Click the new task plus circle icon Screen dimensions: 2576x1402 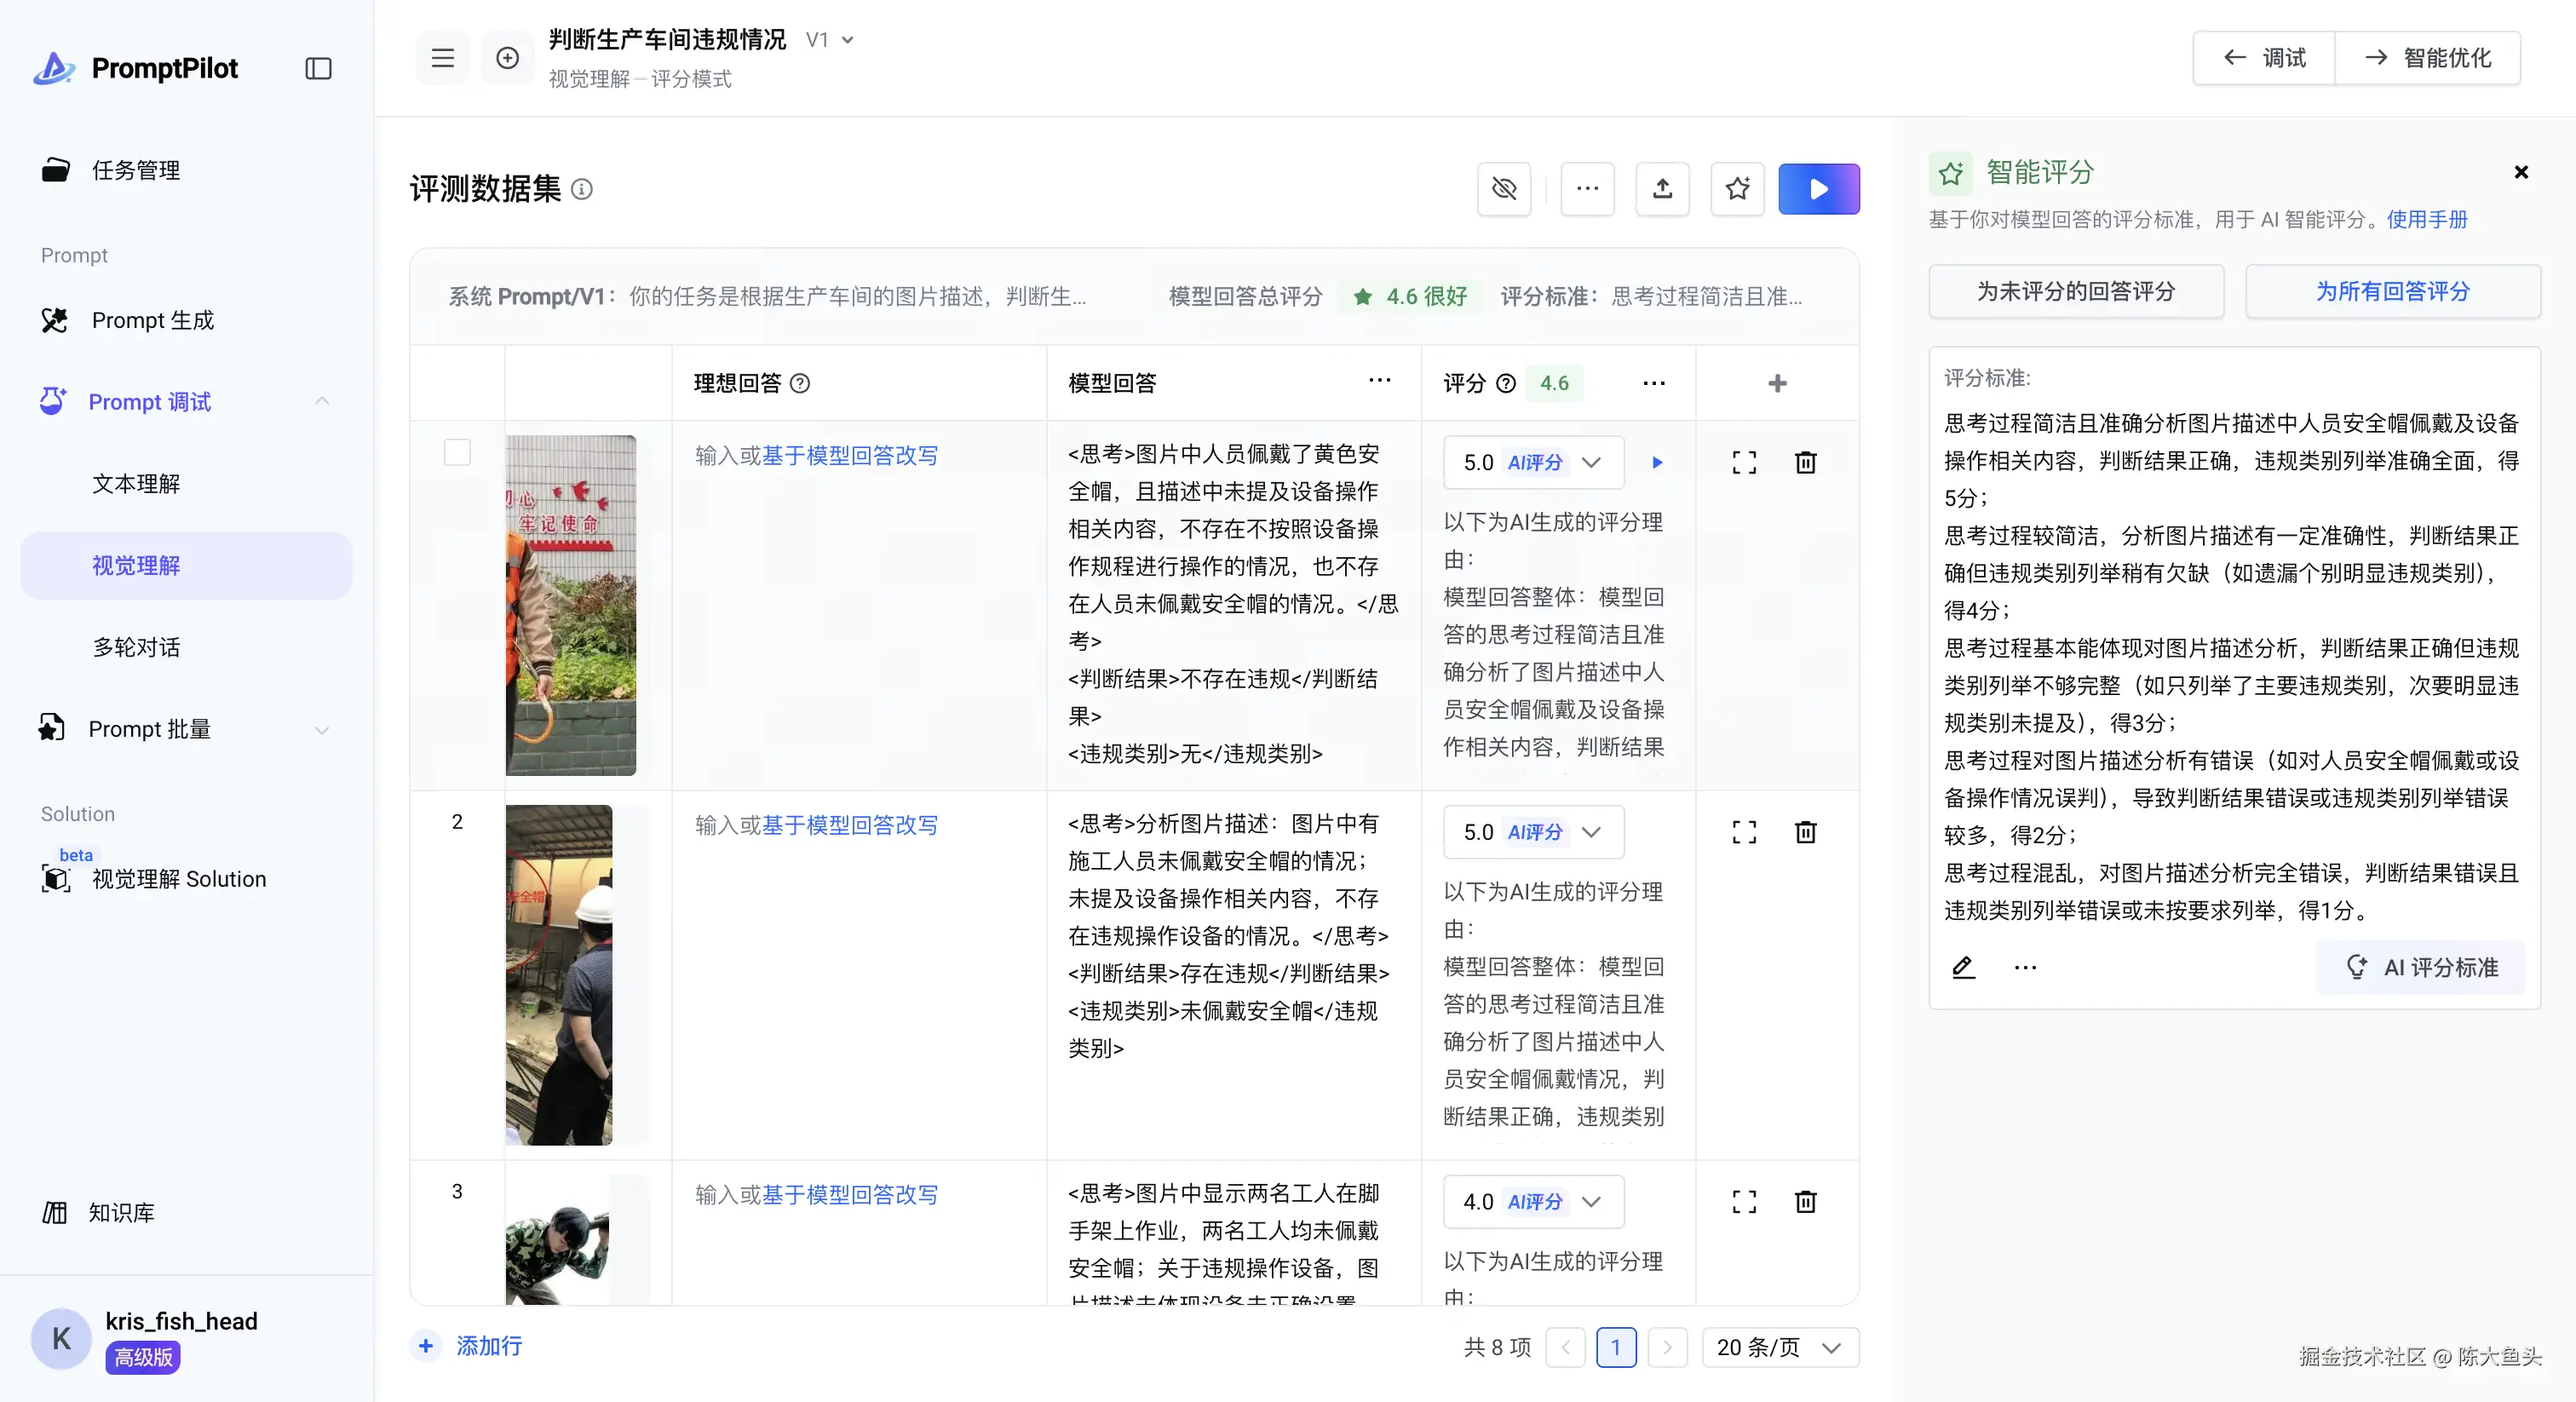pos(507,58)
